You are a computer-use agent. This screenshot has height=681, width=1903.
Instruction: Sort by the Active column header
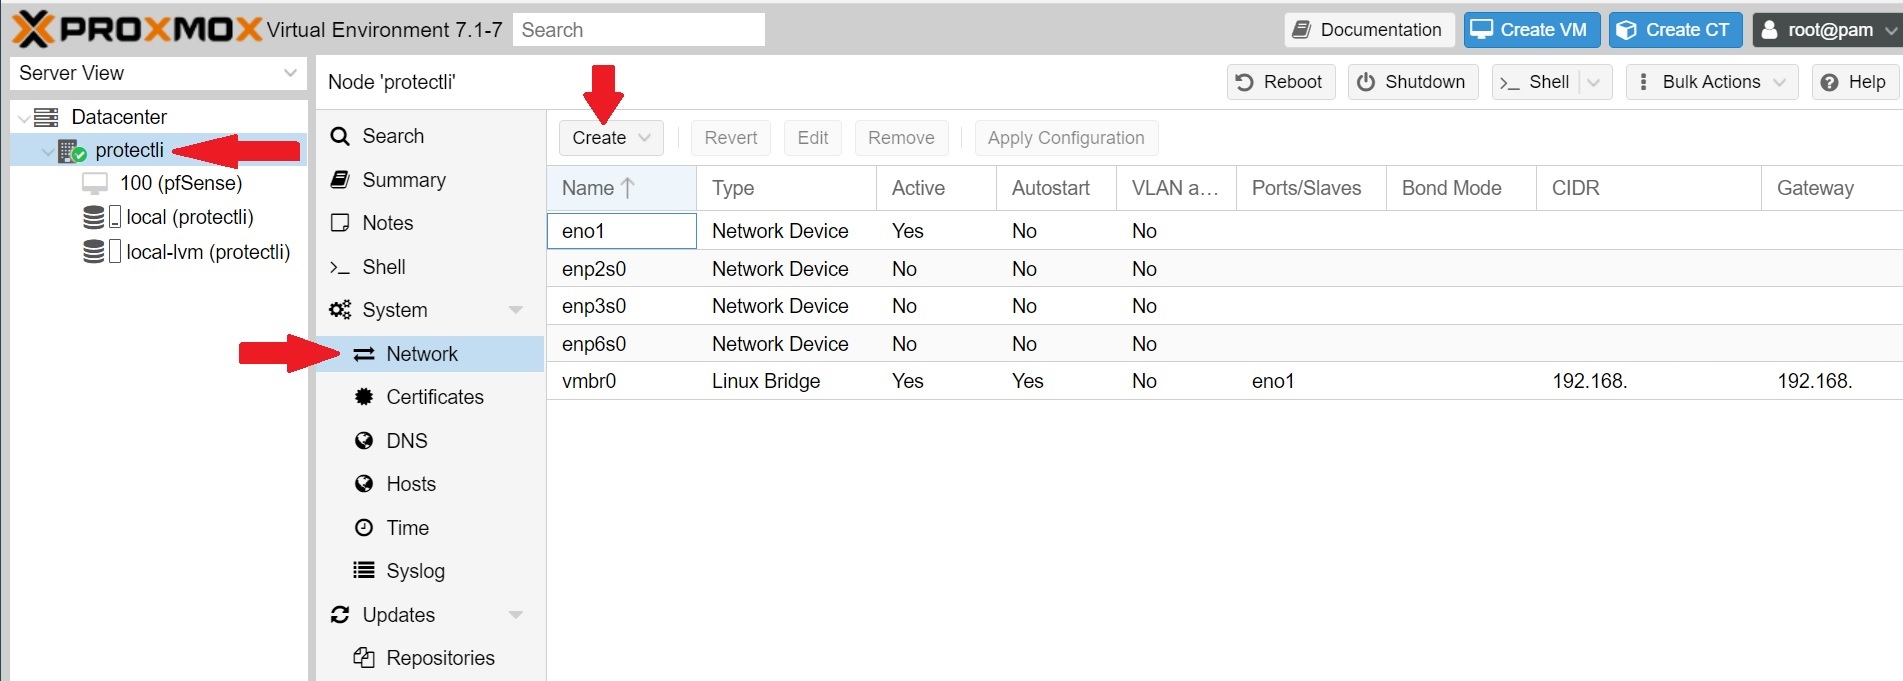tap(936, 188)
